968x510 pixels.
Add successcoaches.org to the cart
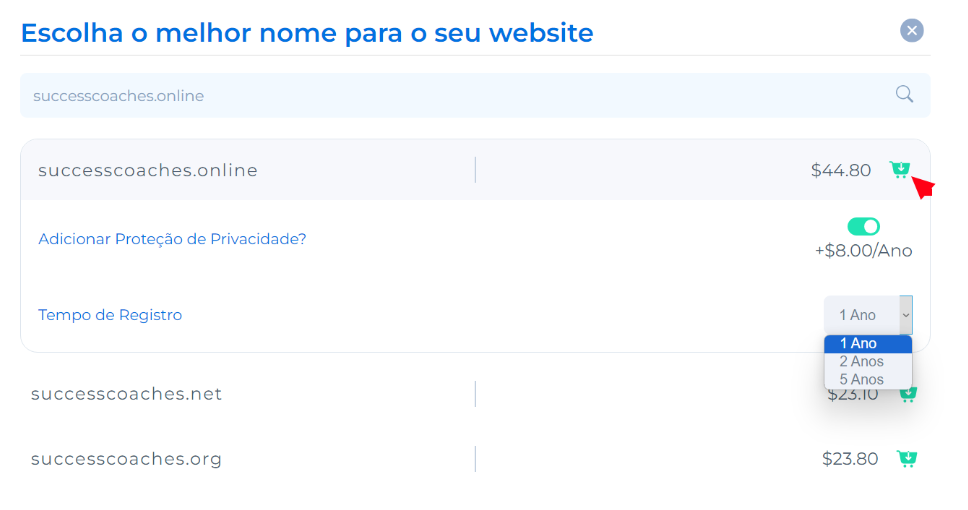907,459
